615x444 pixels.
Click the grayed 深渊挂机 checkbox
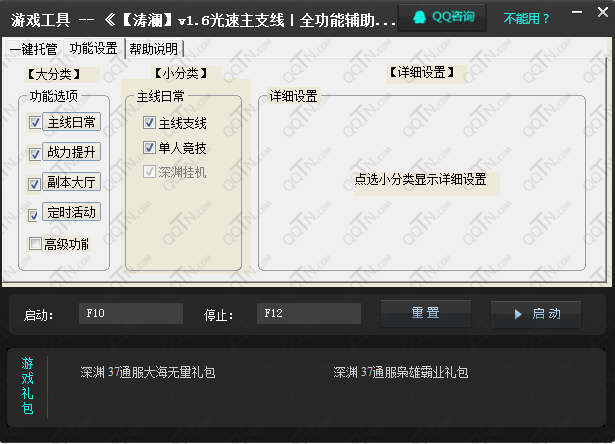150,172
